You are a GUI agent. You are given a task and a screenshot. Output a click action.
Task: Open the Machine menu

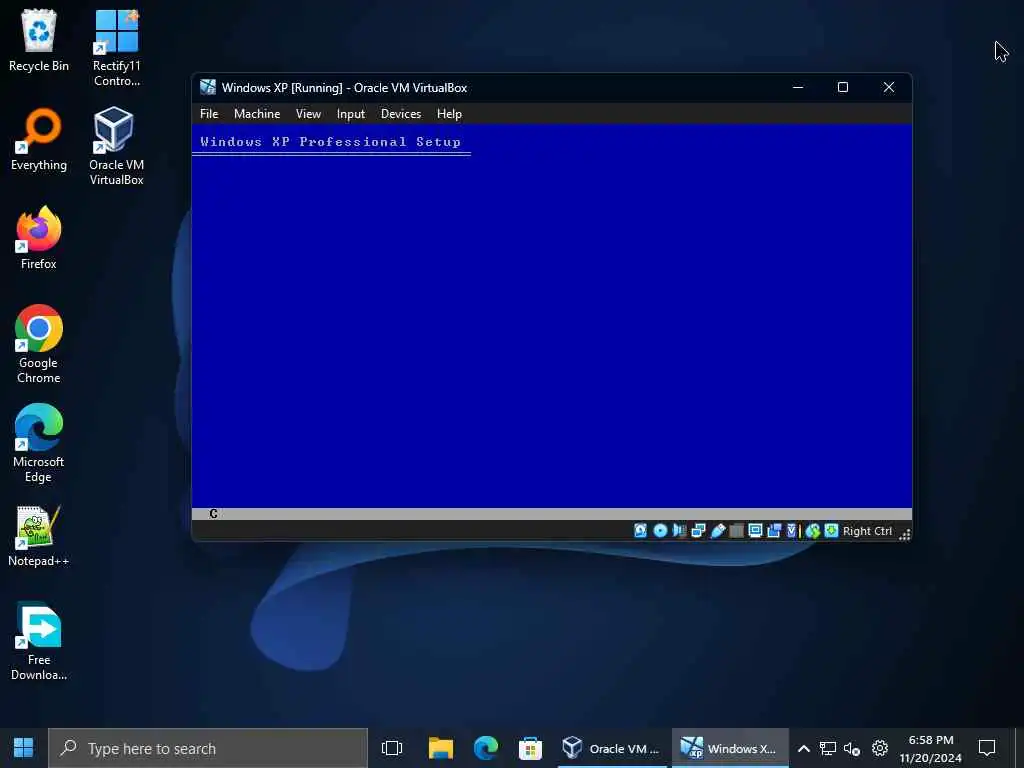[257, 114]
